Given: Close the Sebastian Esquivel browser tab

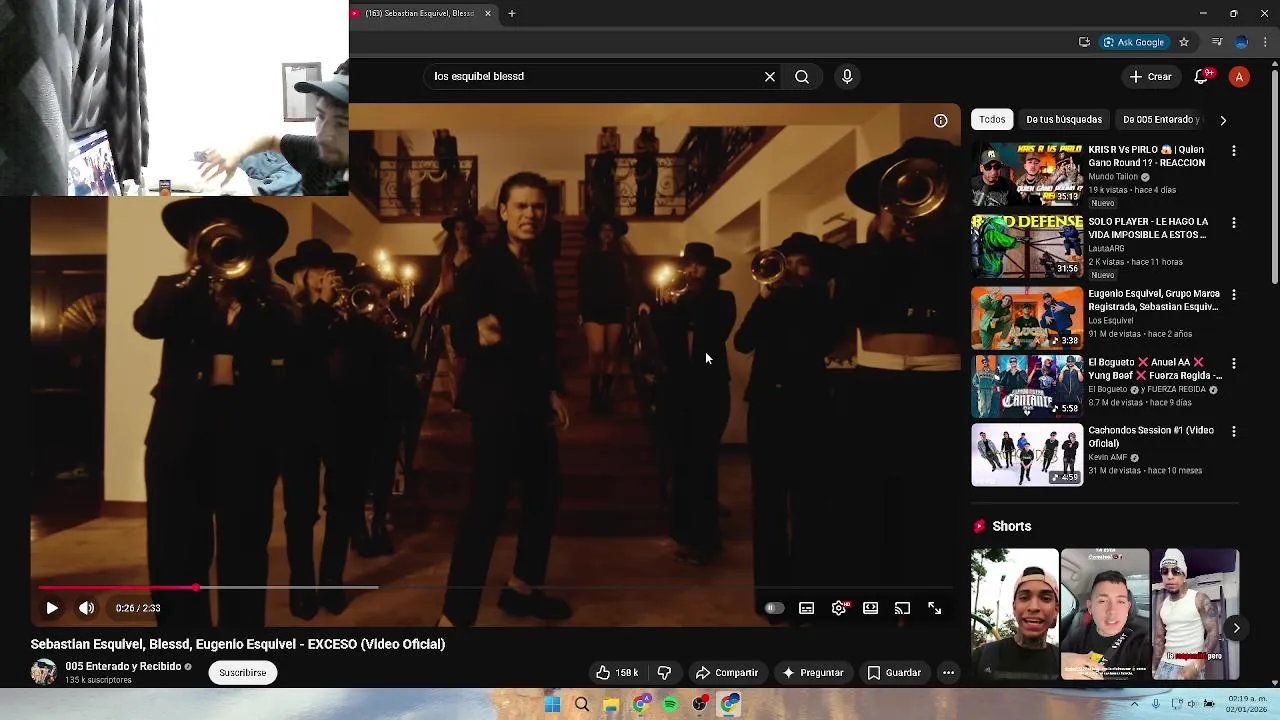Looking at the screenshot, I should (488, 13).
